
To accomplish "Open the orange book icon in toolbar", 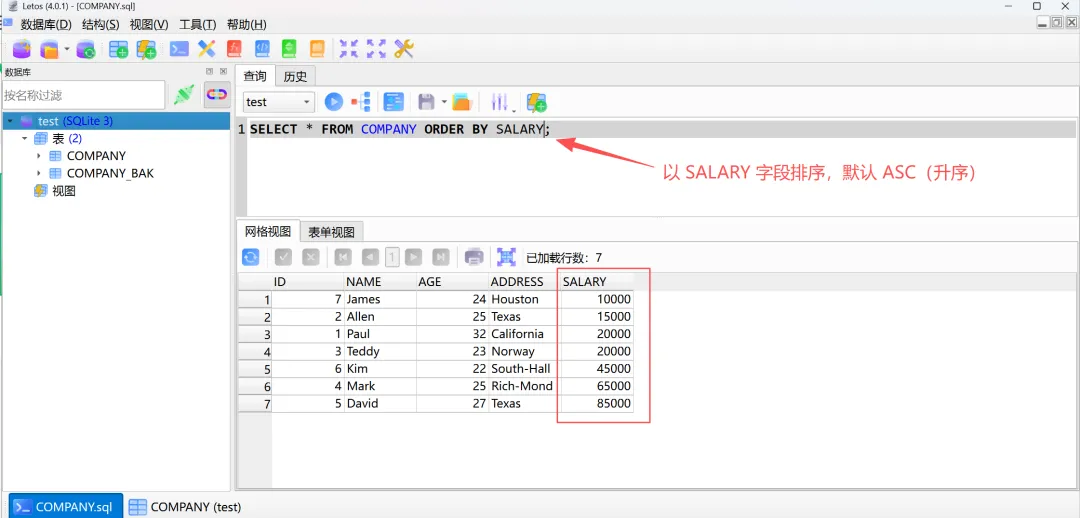I will tap(317, 49).
